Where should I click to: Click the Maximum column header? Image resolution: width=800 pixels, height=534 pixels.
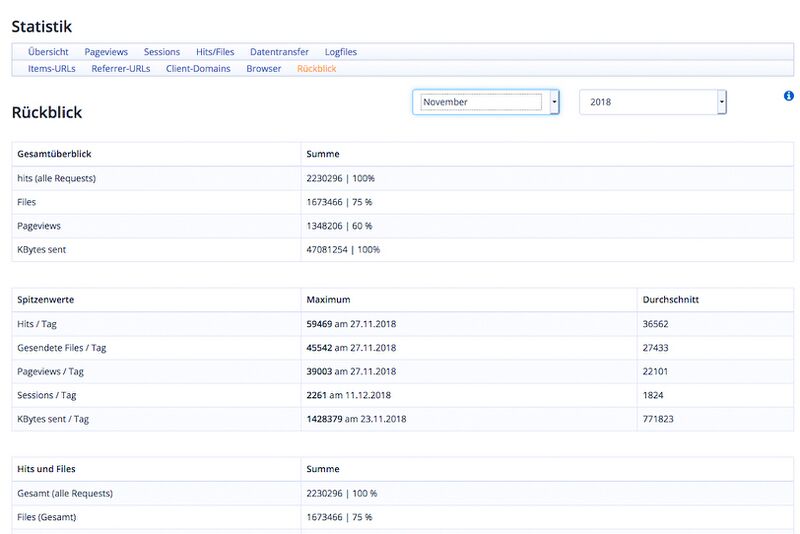pyautogui.click(x=328, y=300)
